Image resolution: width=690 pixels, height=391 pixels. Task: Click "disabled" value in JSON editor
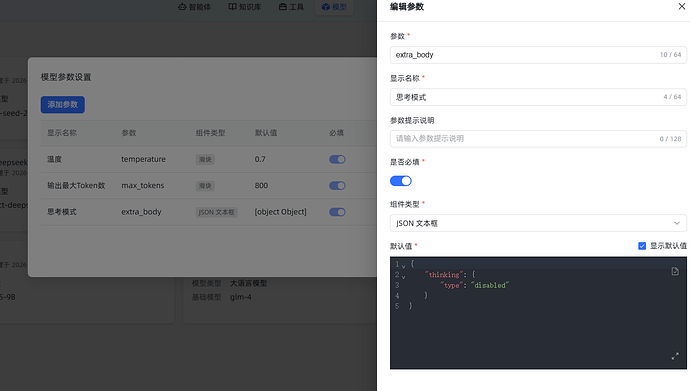490,285
